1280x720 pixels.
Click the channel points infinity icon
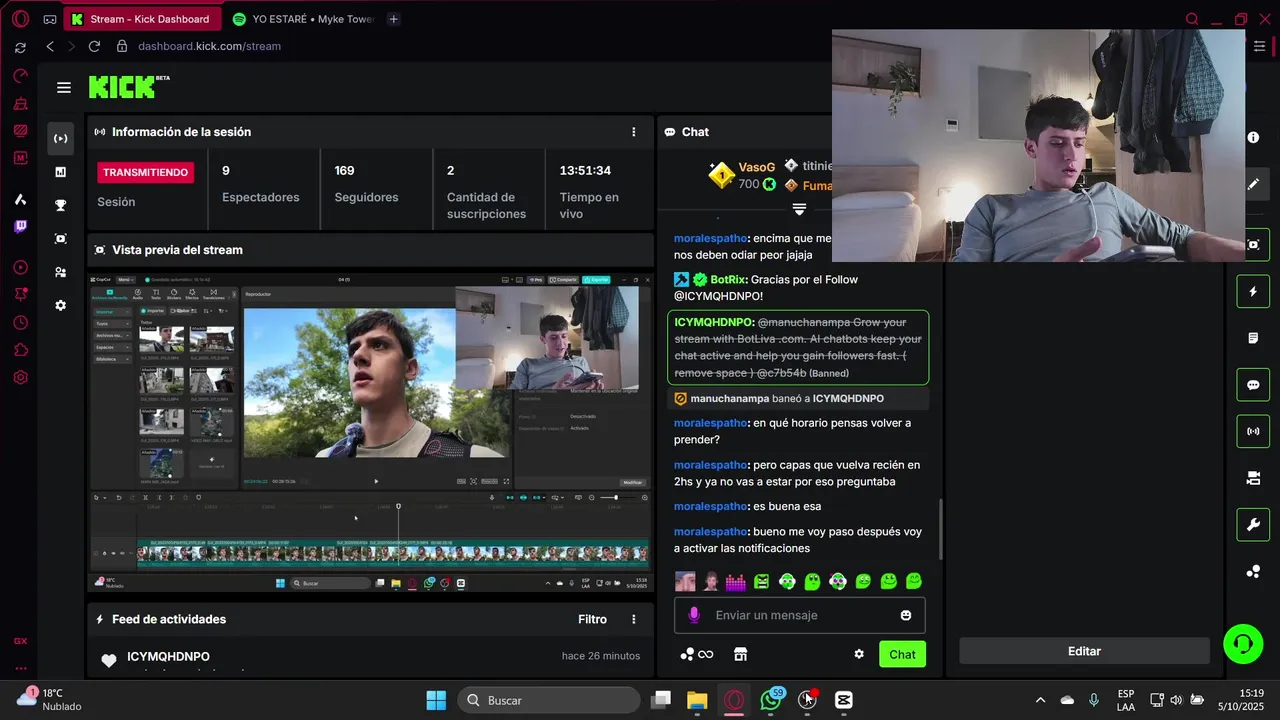tap(697, 654)
